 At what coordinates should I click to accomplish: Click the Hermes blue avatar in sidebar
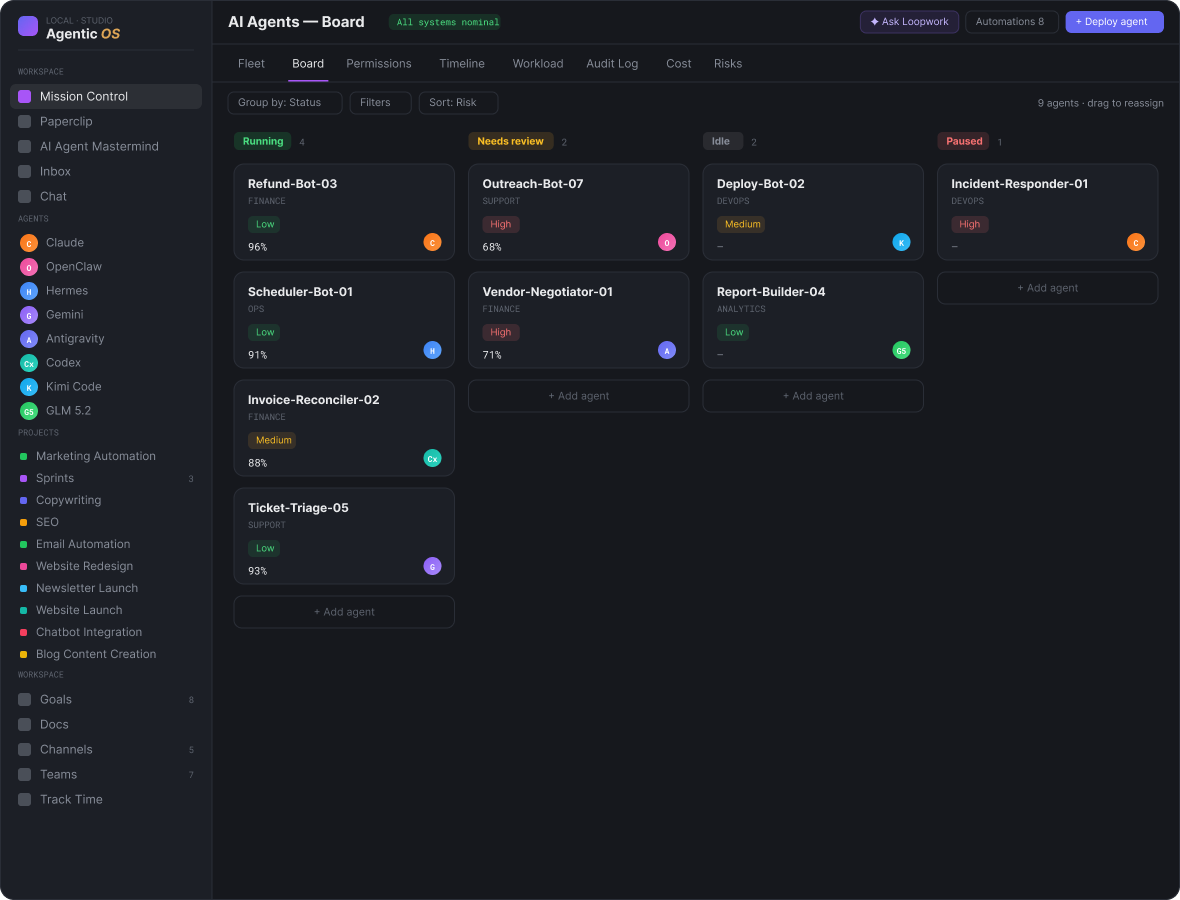[29, 291]
